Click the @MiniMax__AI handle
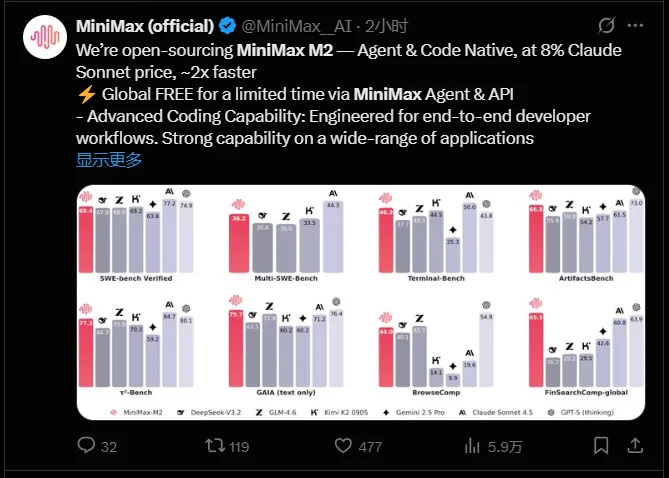This screenshot has width=669, height=478. click(293, 23)
